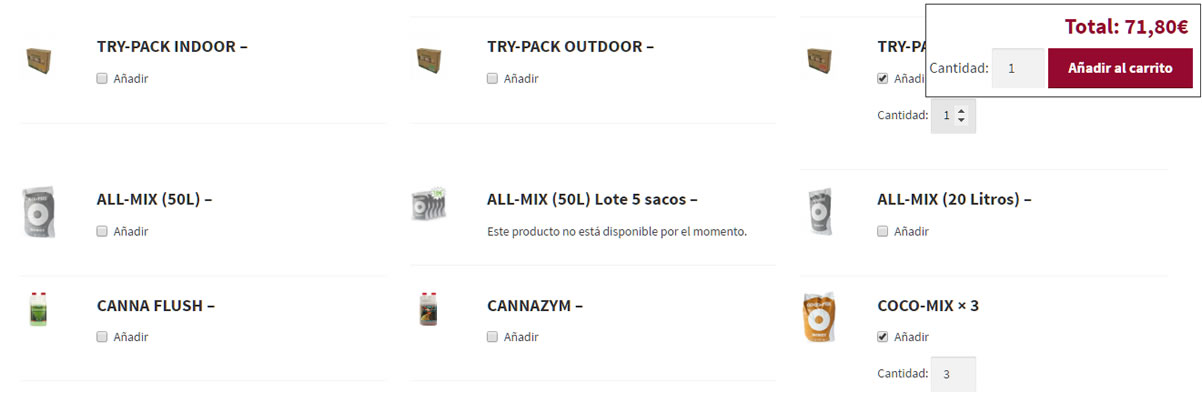Click the CANNA FLUSH bottle image
Viewport: 1202px width, 403px height.
tap(38, 309)
